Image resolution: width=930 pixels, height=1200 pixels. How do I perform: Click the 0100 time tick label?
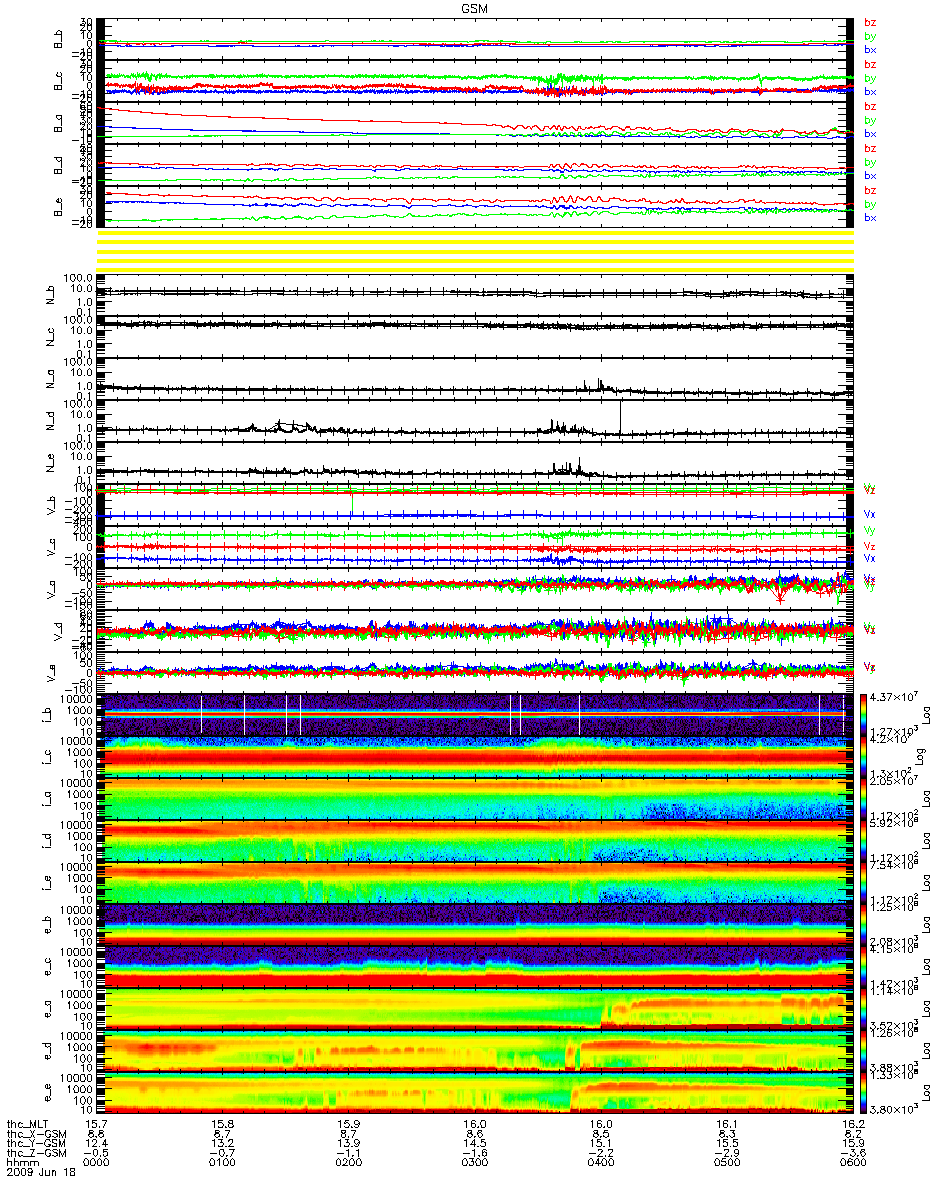pos(222,1162)
